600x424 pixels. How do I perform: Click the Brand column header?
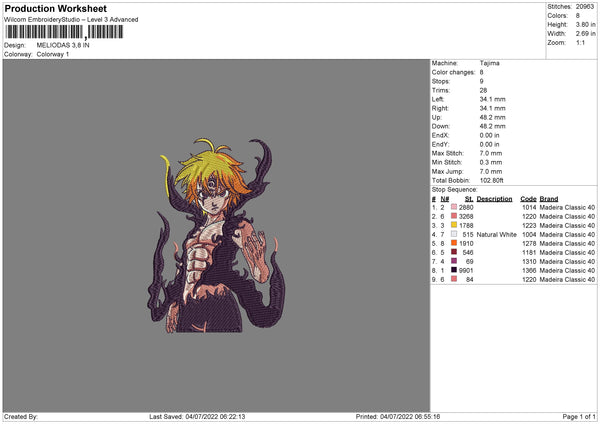(x=549, y=199)
